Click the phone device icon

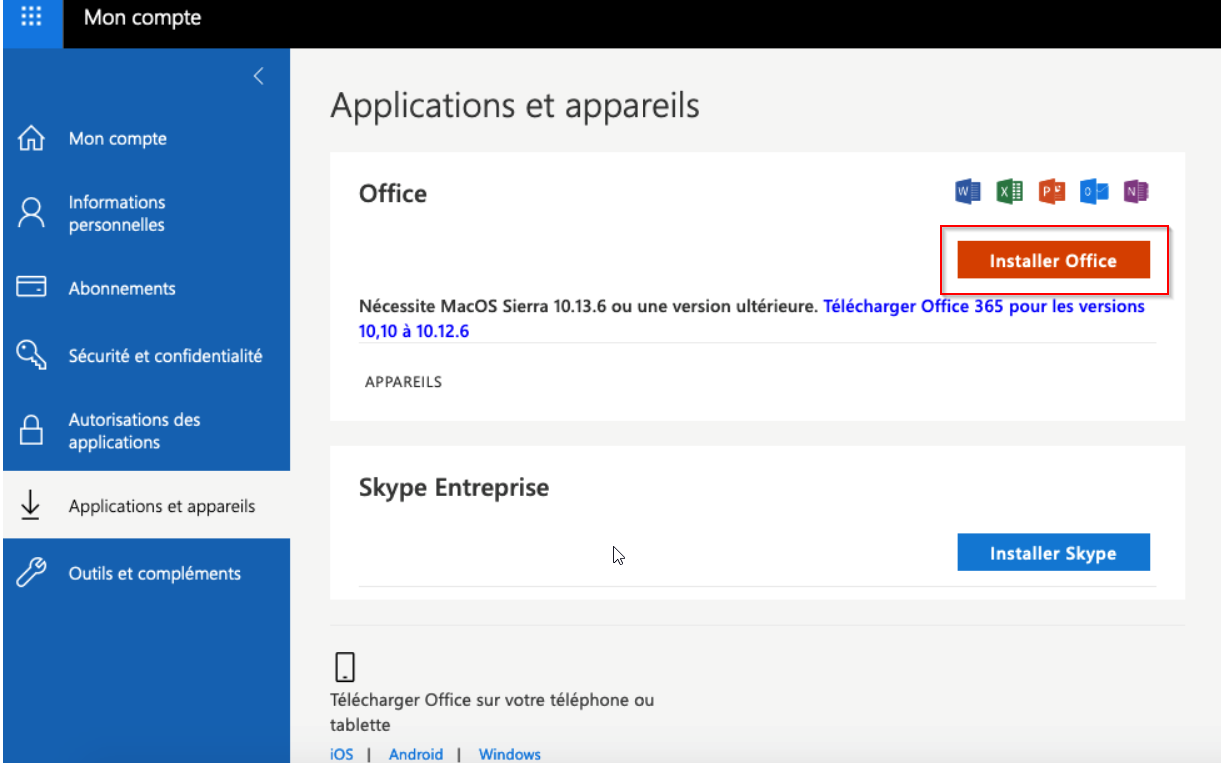pos(345,667)
